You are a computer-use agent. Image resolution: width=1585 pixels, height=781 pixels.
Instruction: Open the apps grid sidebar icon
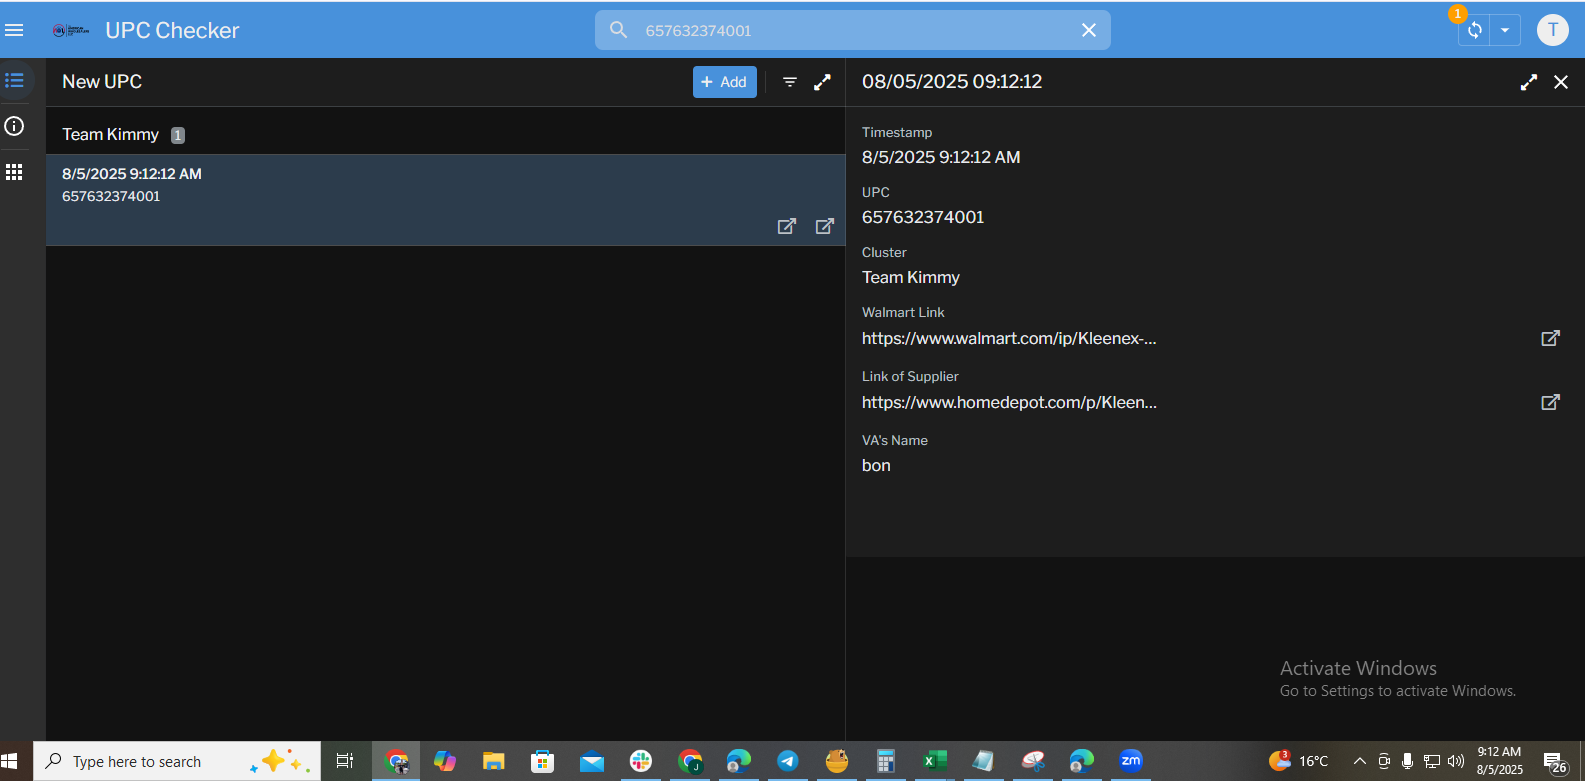tap(14, 172)
